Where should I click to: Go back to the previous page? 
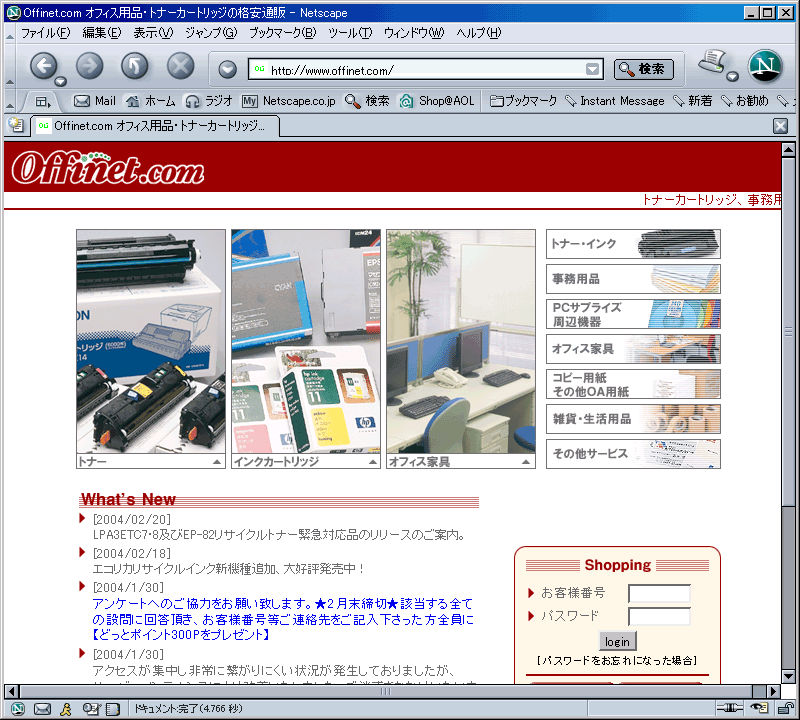(x=43, y=65)
